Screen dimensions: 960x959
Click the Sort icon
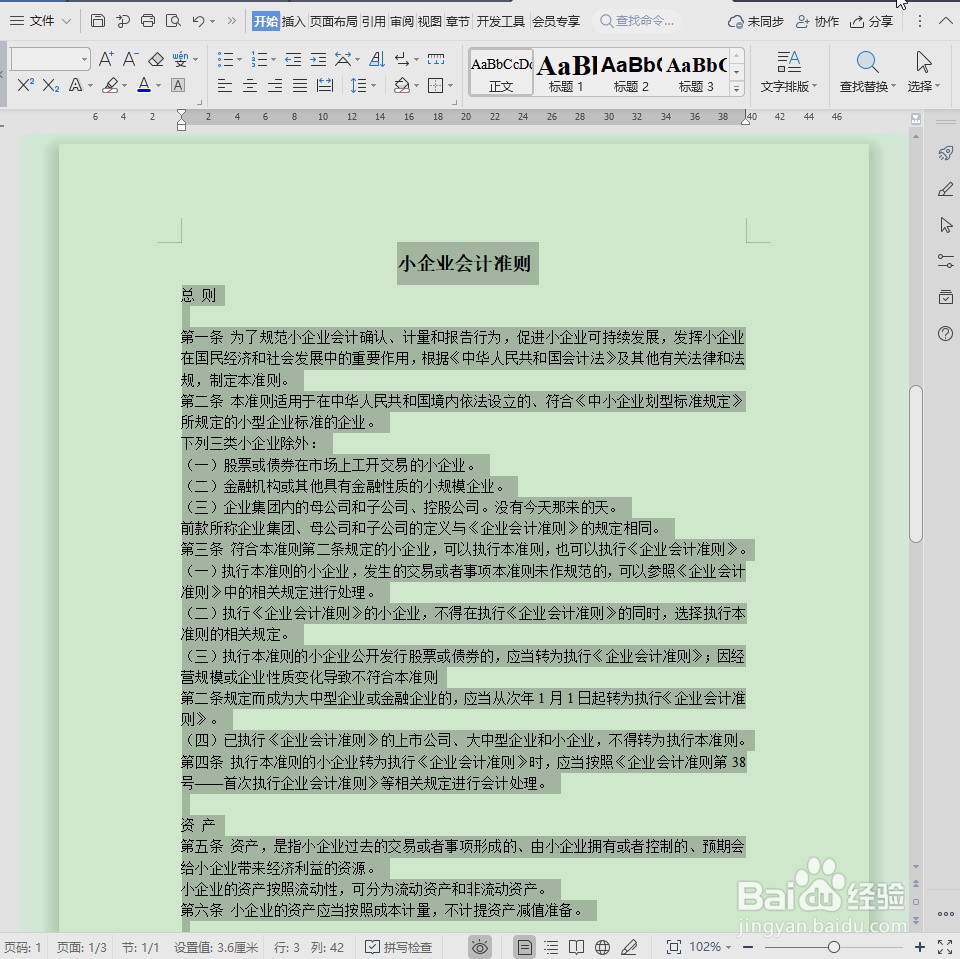click(377, 59)
